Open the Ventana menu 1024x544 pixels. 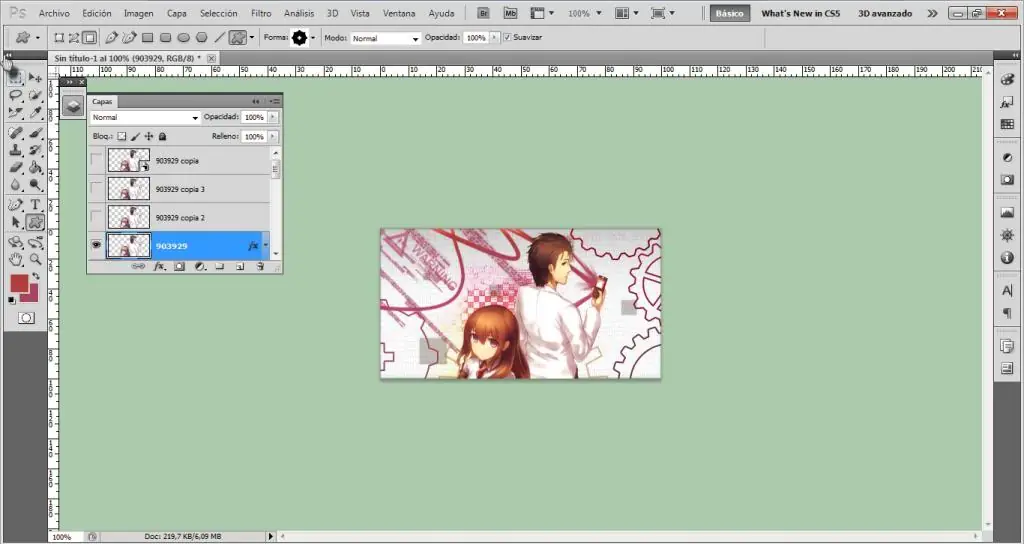pyautogui.click(x=399, y=13)
